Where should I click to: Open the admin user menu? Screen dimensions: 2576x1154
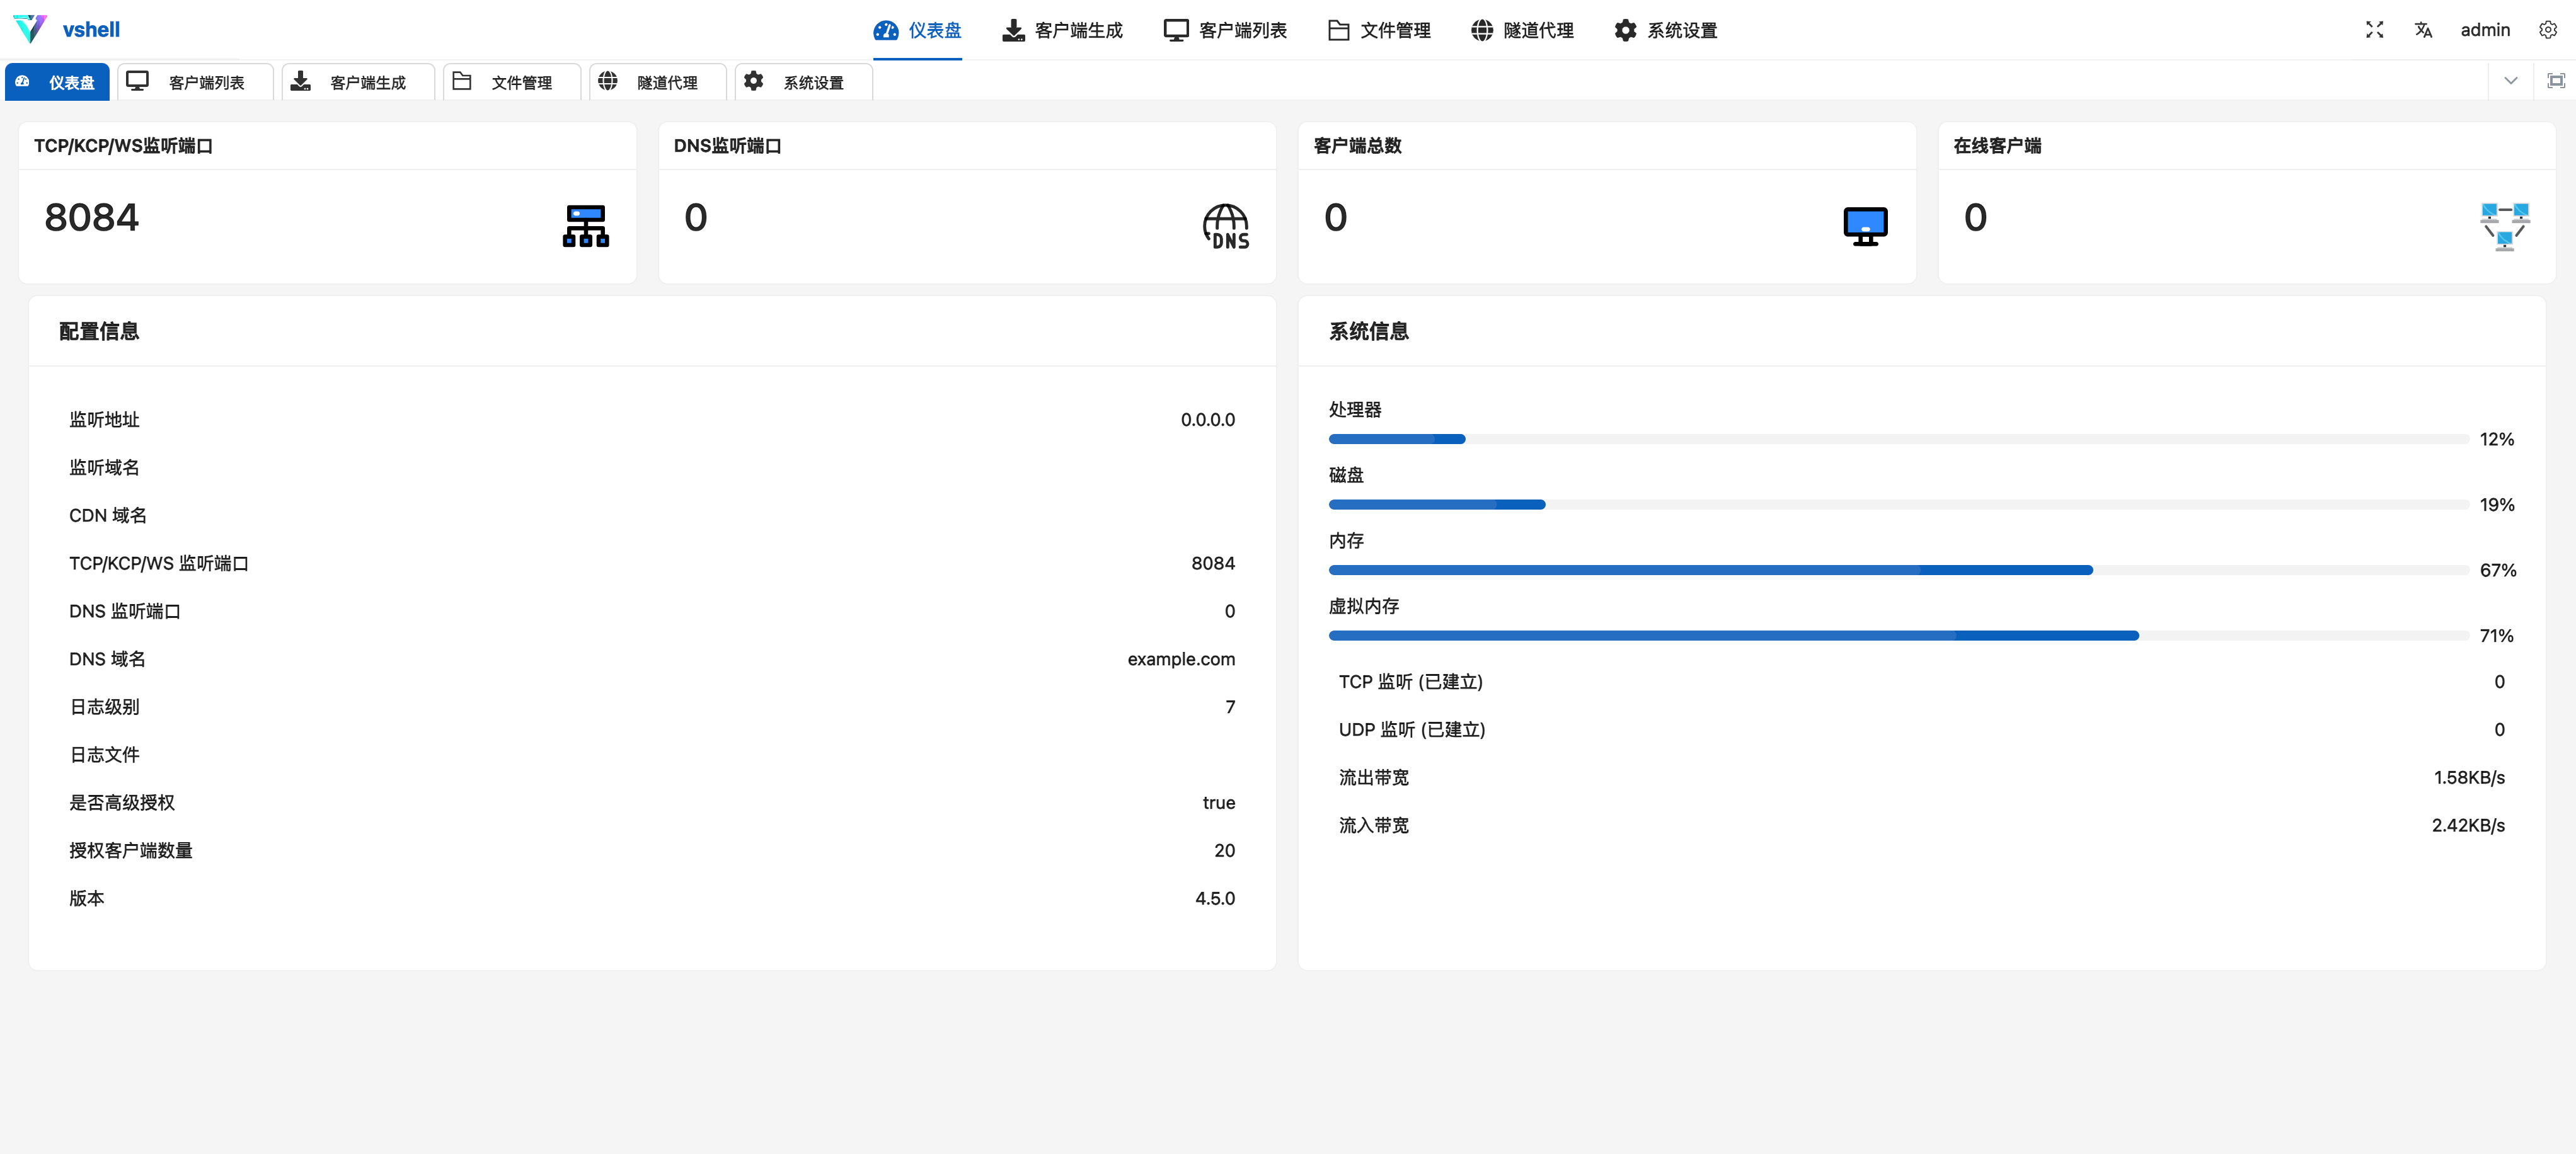pyautogui.click(x=2485, y=30)
